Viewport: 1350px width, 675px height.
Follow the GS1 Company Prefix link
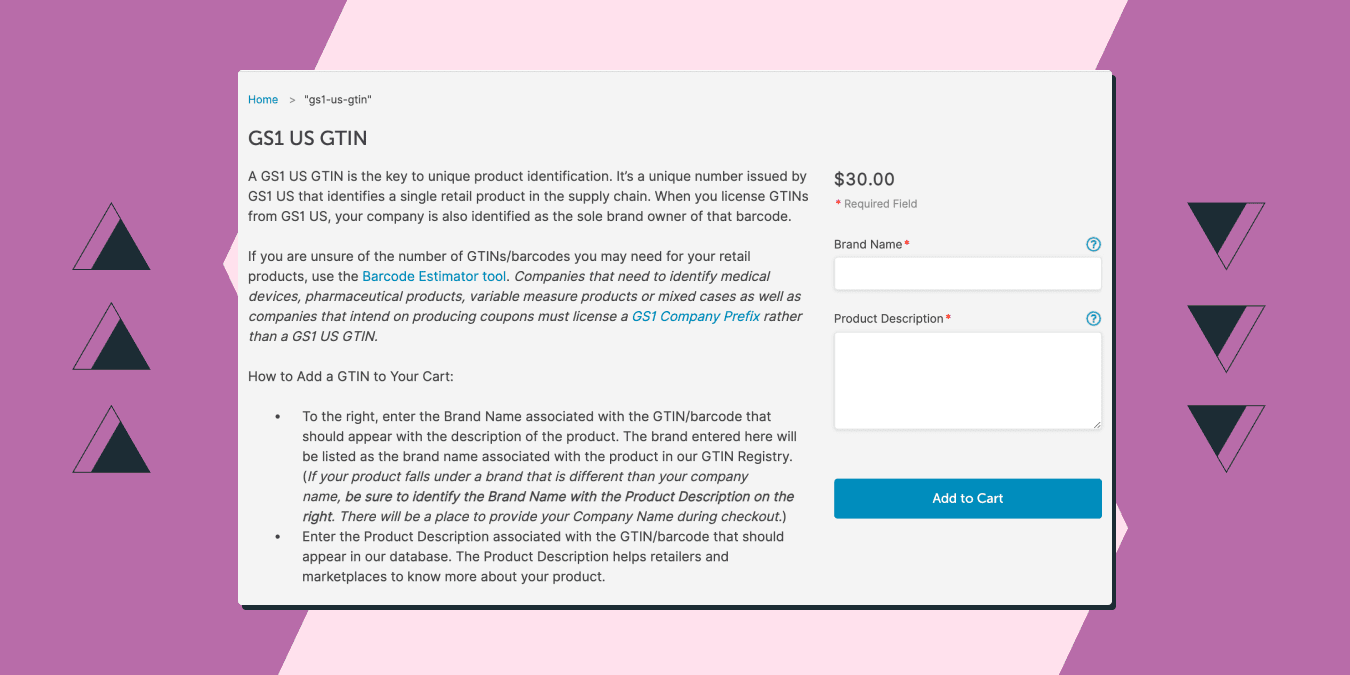[x=696, y=316]
